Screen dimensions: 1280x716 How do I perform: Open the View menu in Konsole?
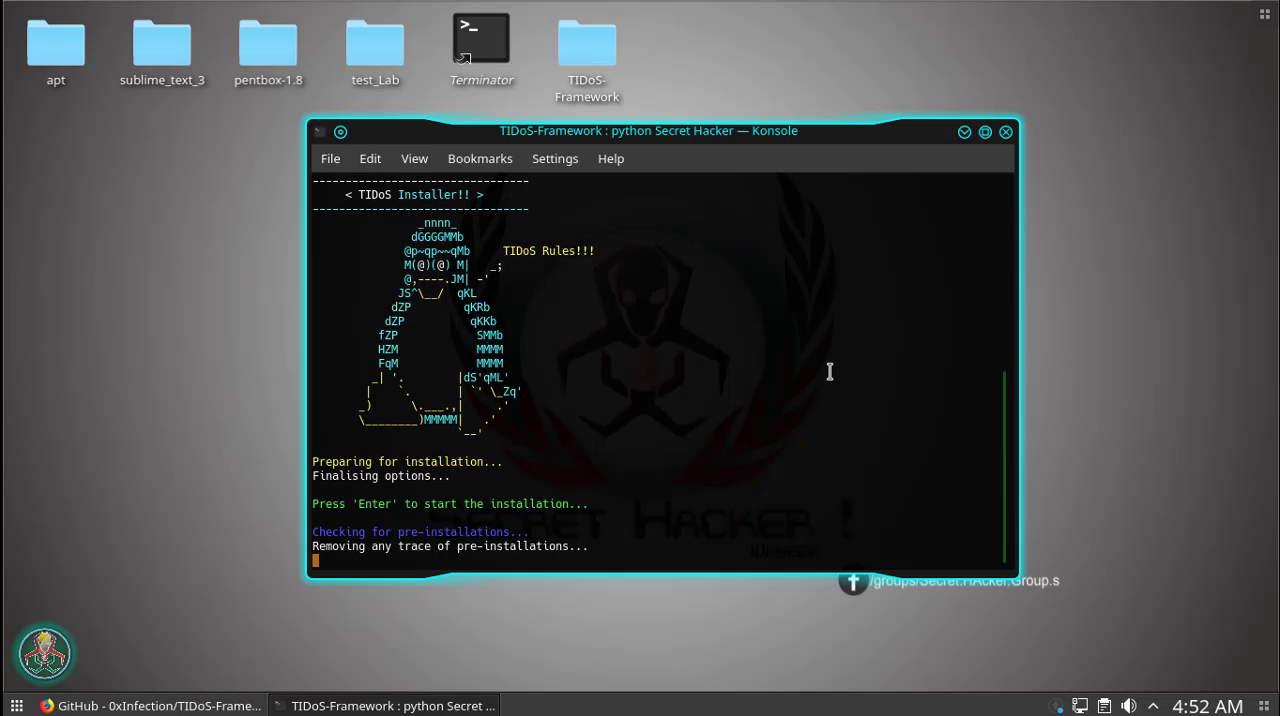pos(414,159)
